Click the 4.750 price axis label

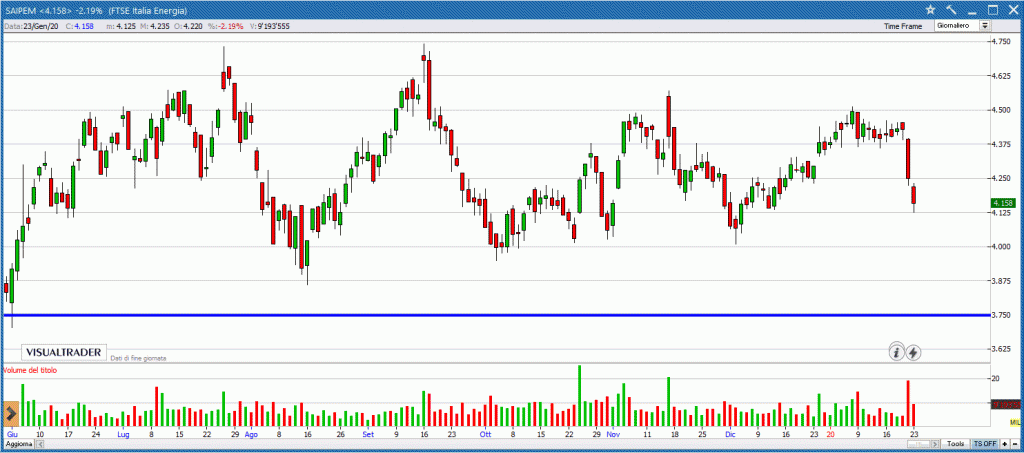coord(1002,41)
